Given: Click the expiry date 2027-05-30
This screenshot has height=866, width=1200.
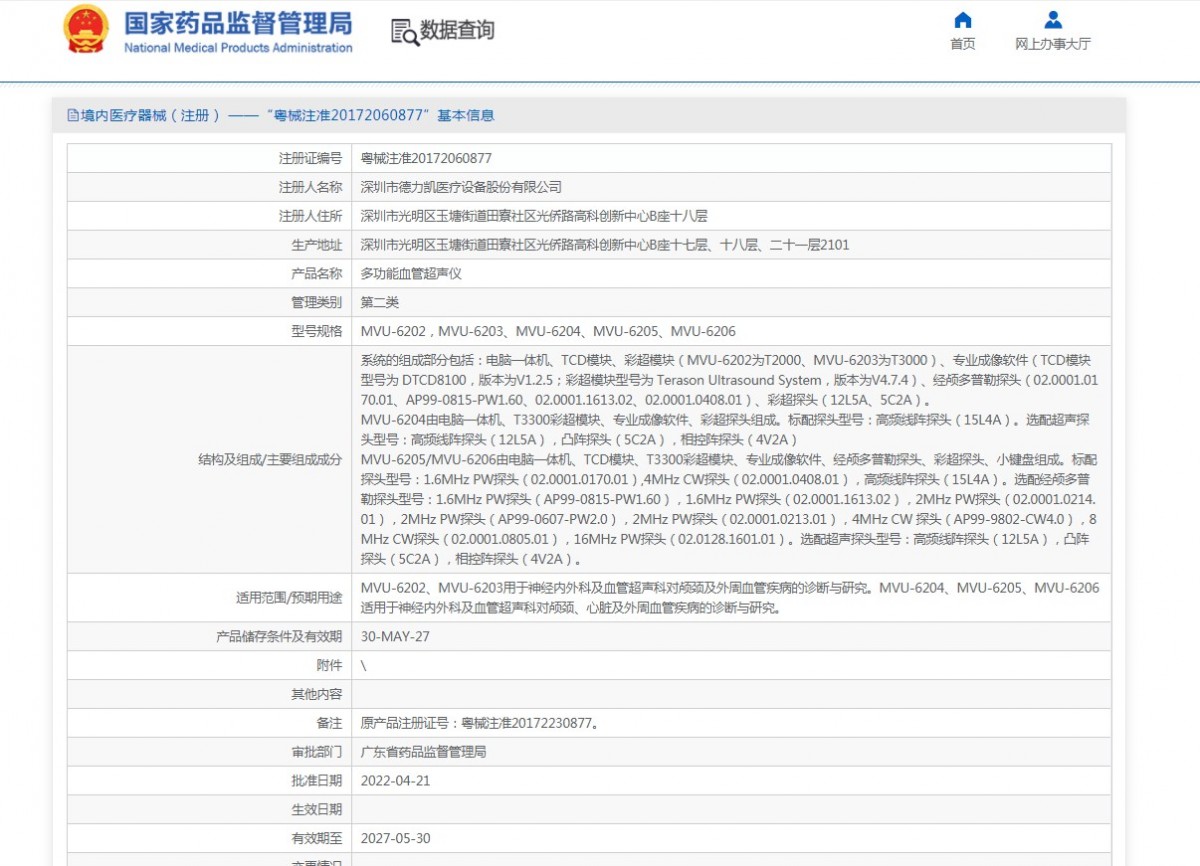Looking at the screenshot, I should pos(395,838).
